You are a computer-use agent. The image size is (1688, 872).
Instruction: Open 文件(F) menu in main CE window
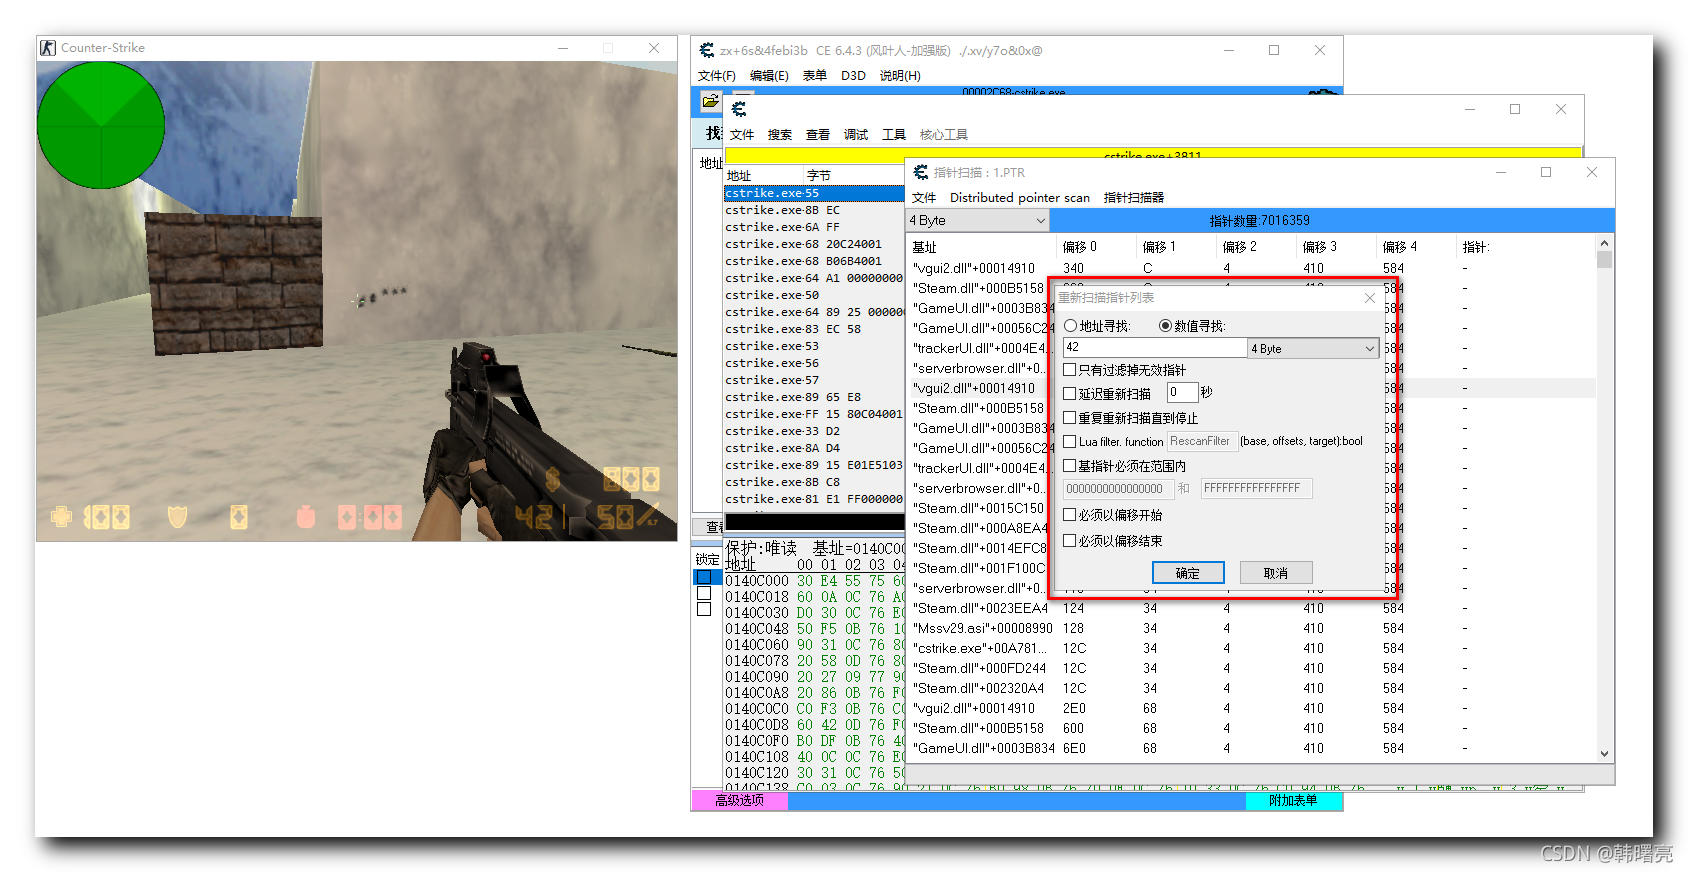[716, 76]
